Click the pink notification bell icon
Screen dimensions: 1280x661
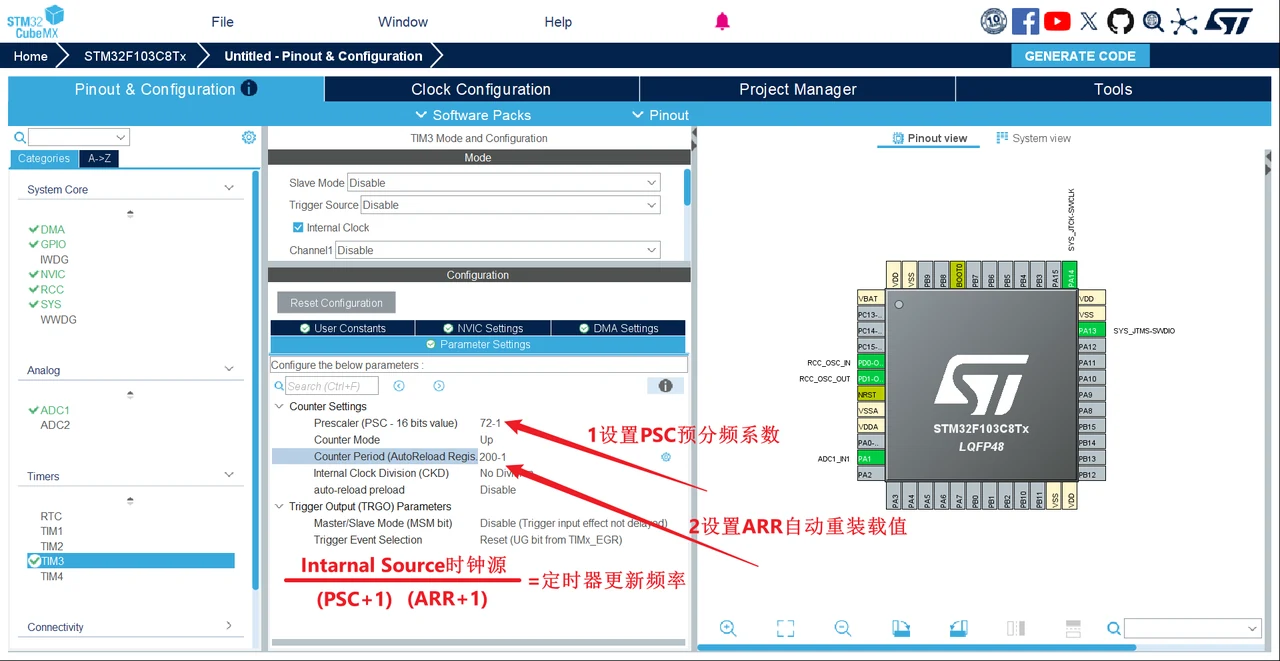722,22
